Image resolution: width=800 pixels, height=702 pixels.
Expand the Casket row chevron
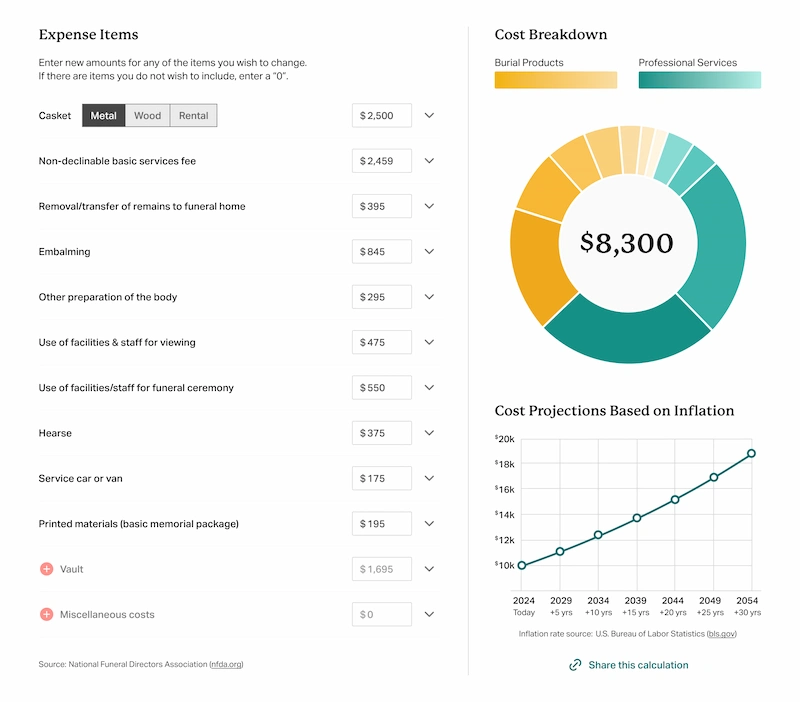click(x=429, y=116)
